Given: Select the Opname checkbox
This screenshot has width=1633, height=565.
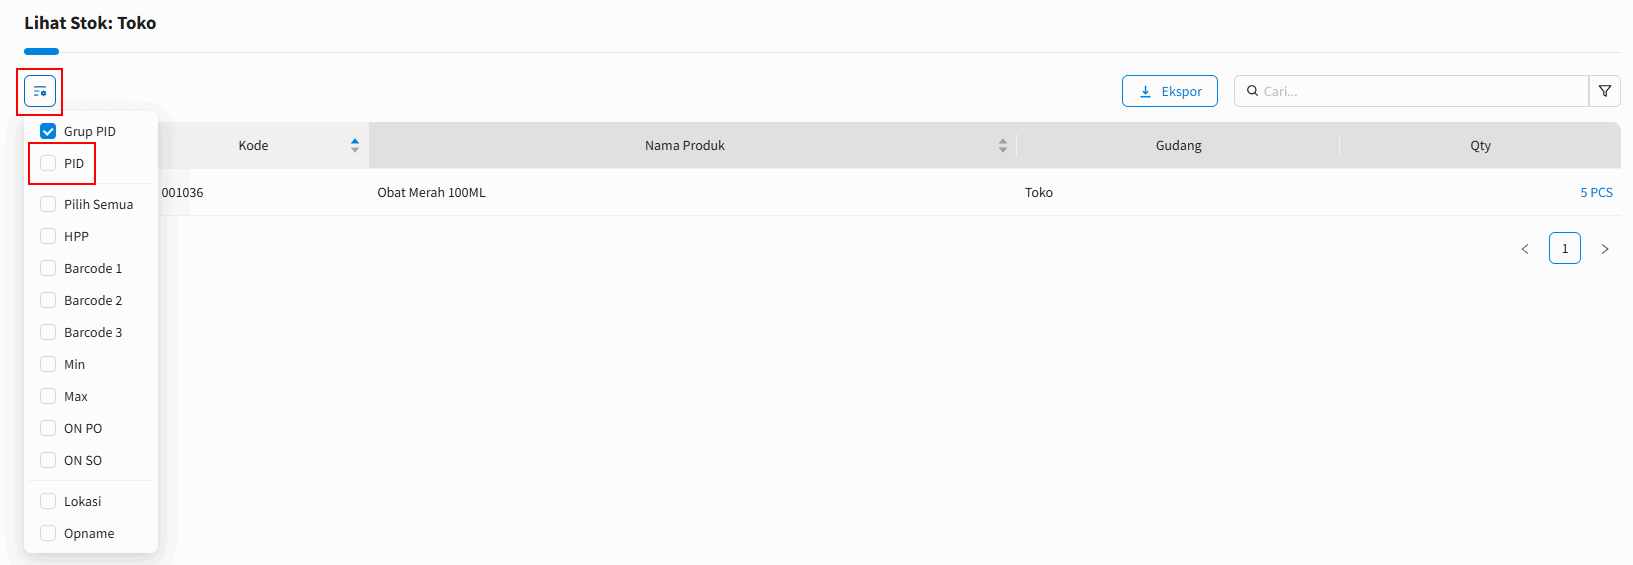Looking at the screenshot, I should (48, 533).
